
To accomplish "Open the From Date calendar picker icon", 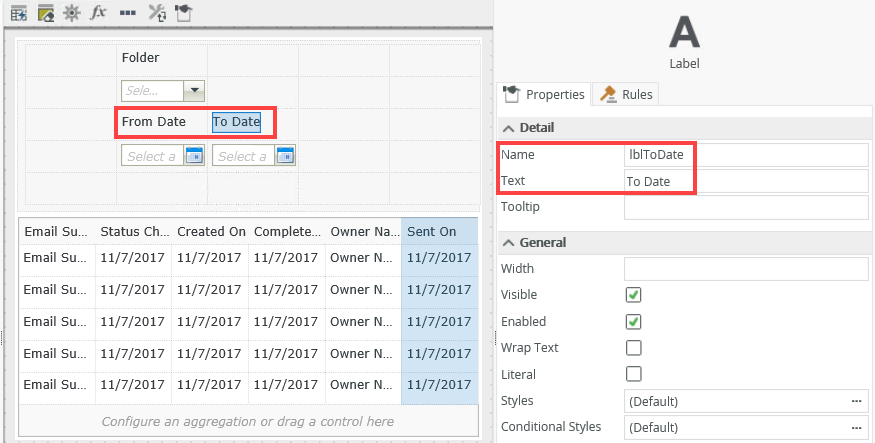I will click(x=194, y=155).
